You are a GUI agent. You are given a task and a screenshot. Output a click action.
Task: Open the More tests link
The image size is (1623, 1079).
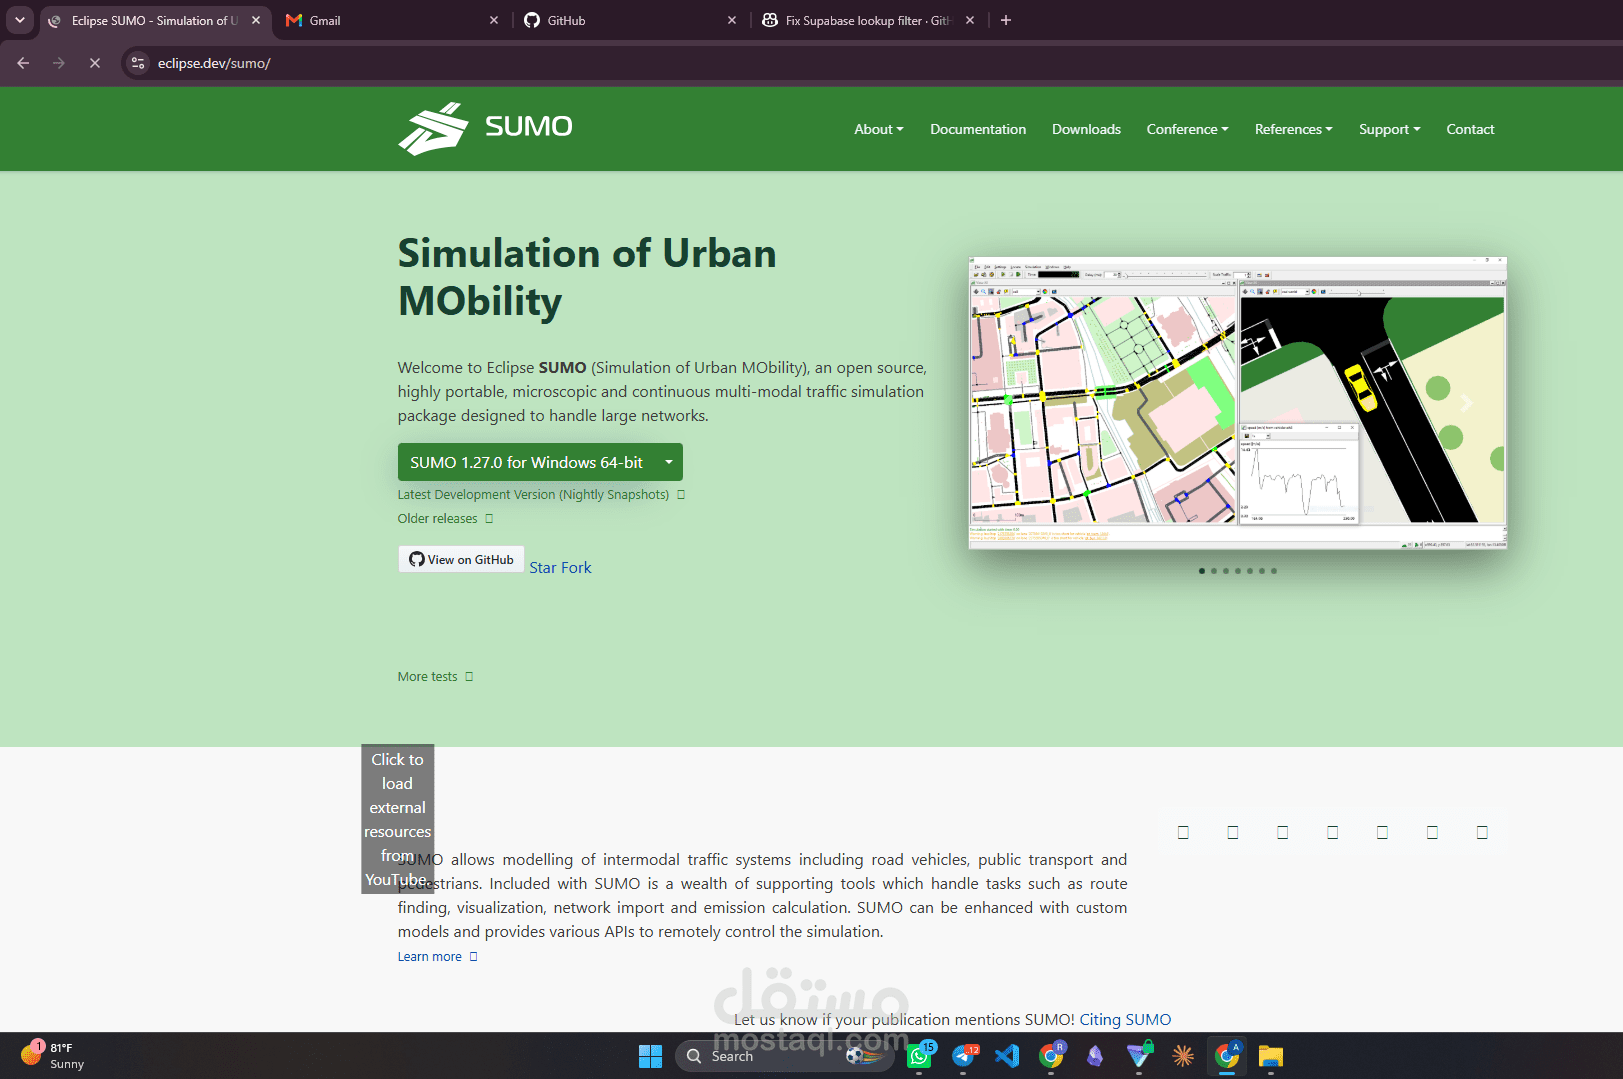tap(427, 677)
